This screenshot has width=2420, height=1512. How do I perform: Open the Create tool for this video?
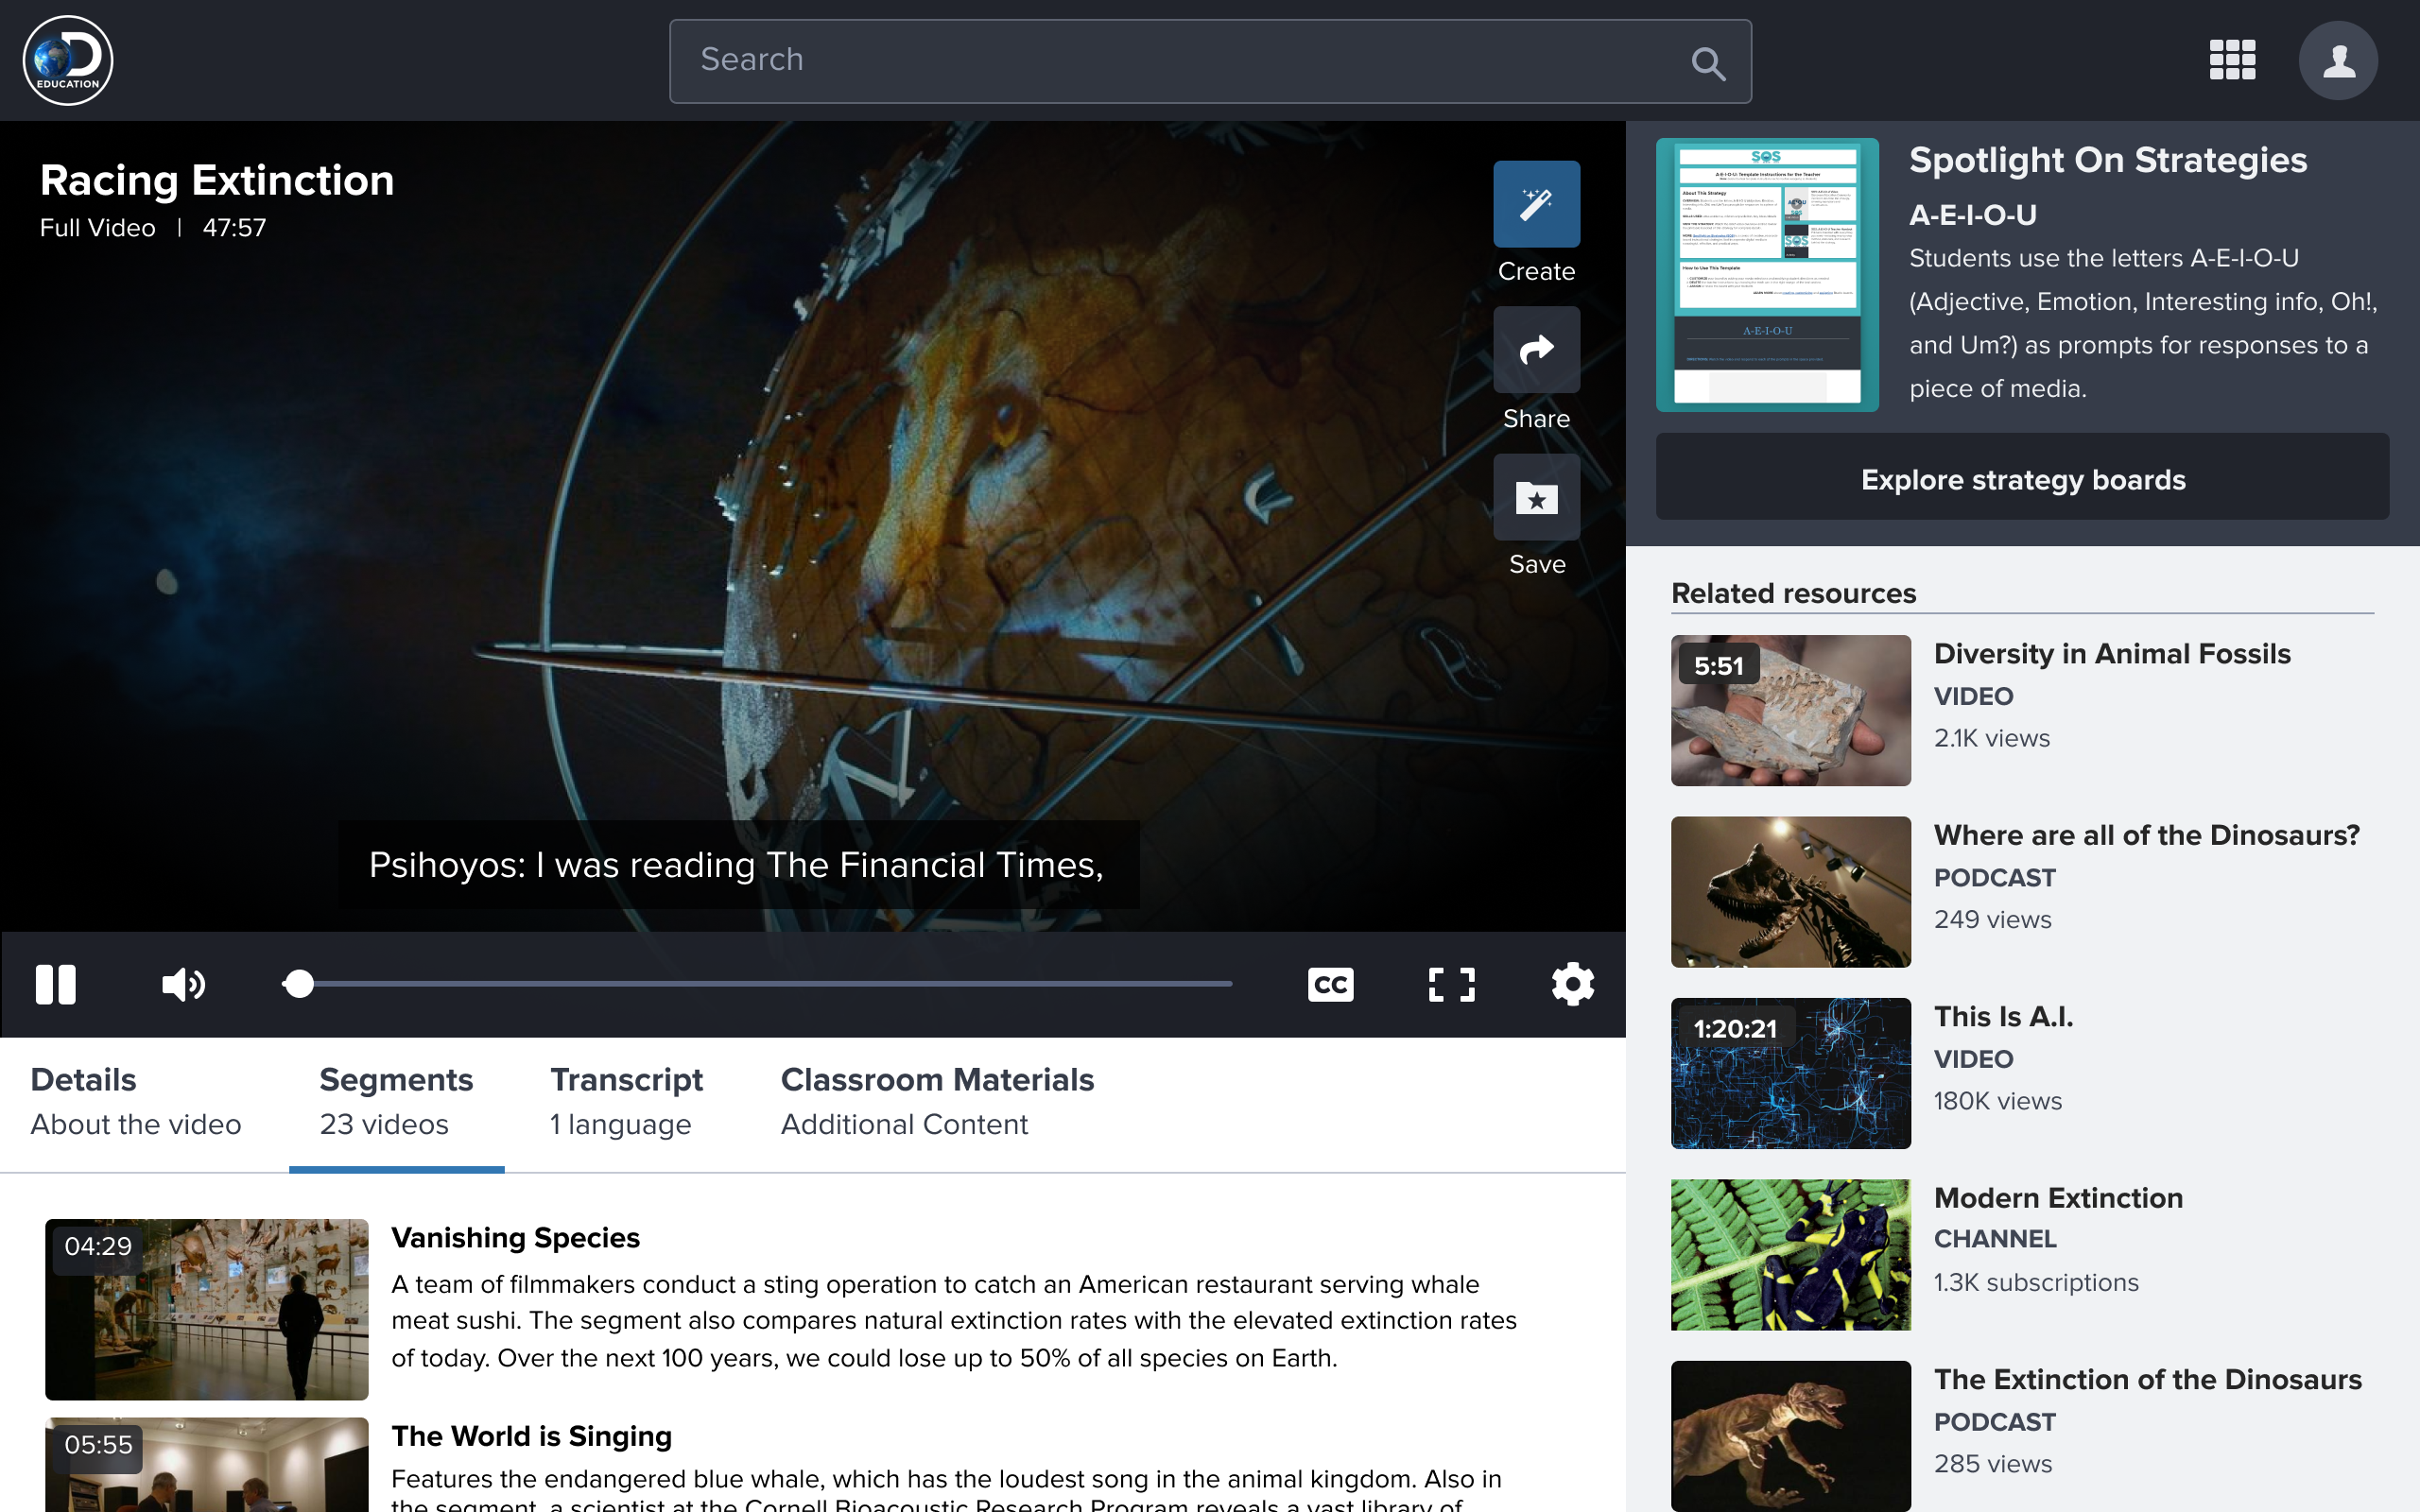point(1536,204)
